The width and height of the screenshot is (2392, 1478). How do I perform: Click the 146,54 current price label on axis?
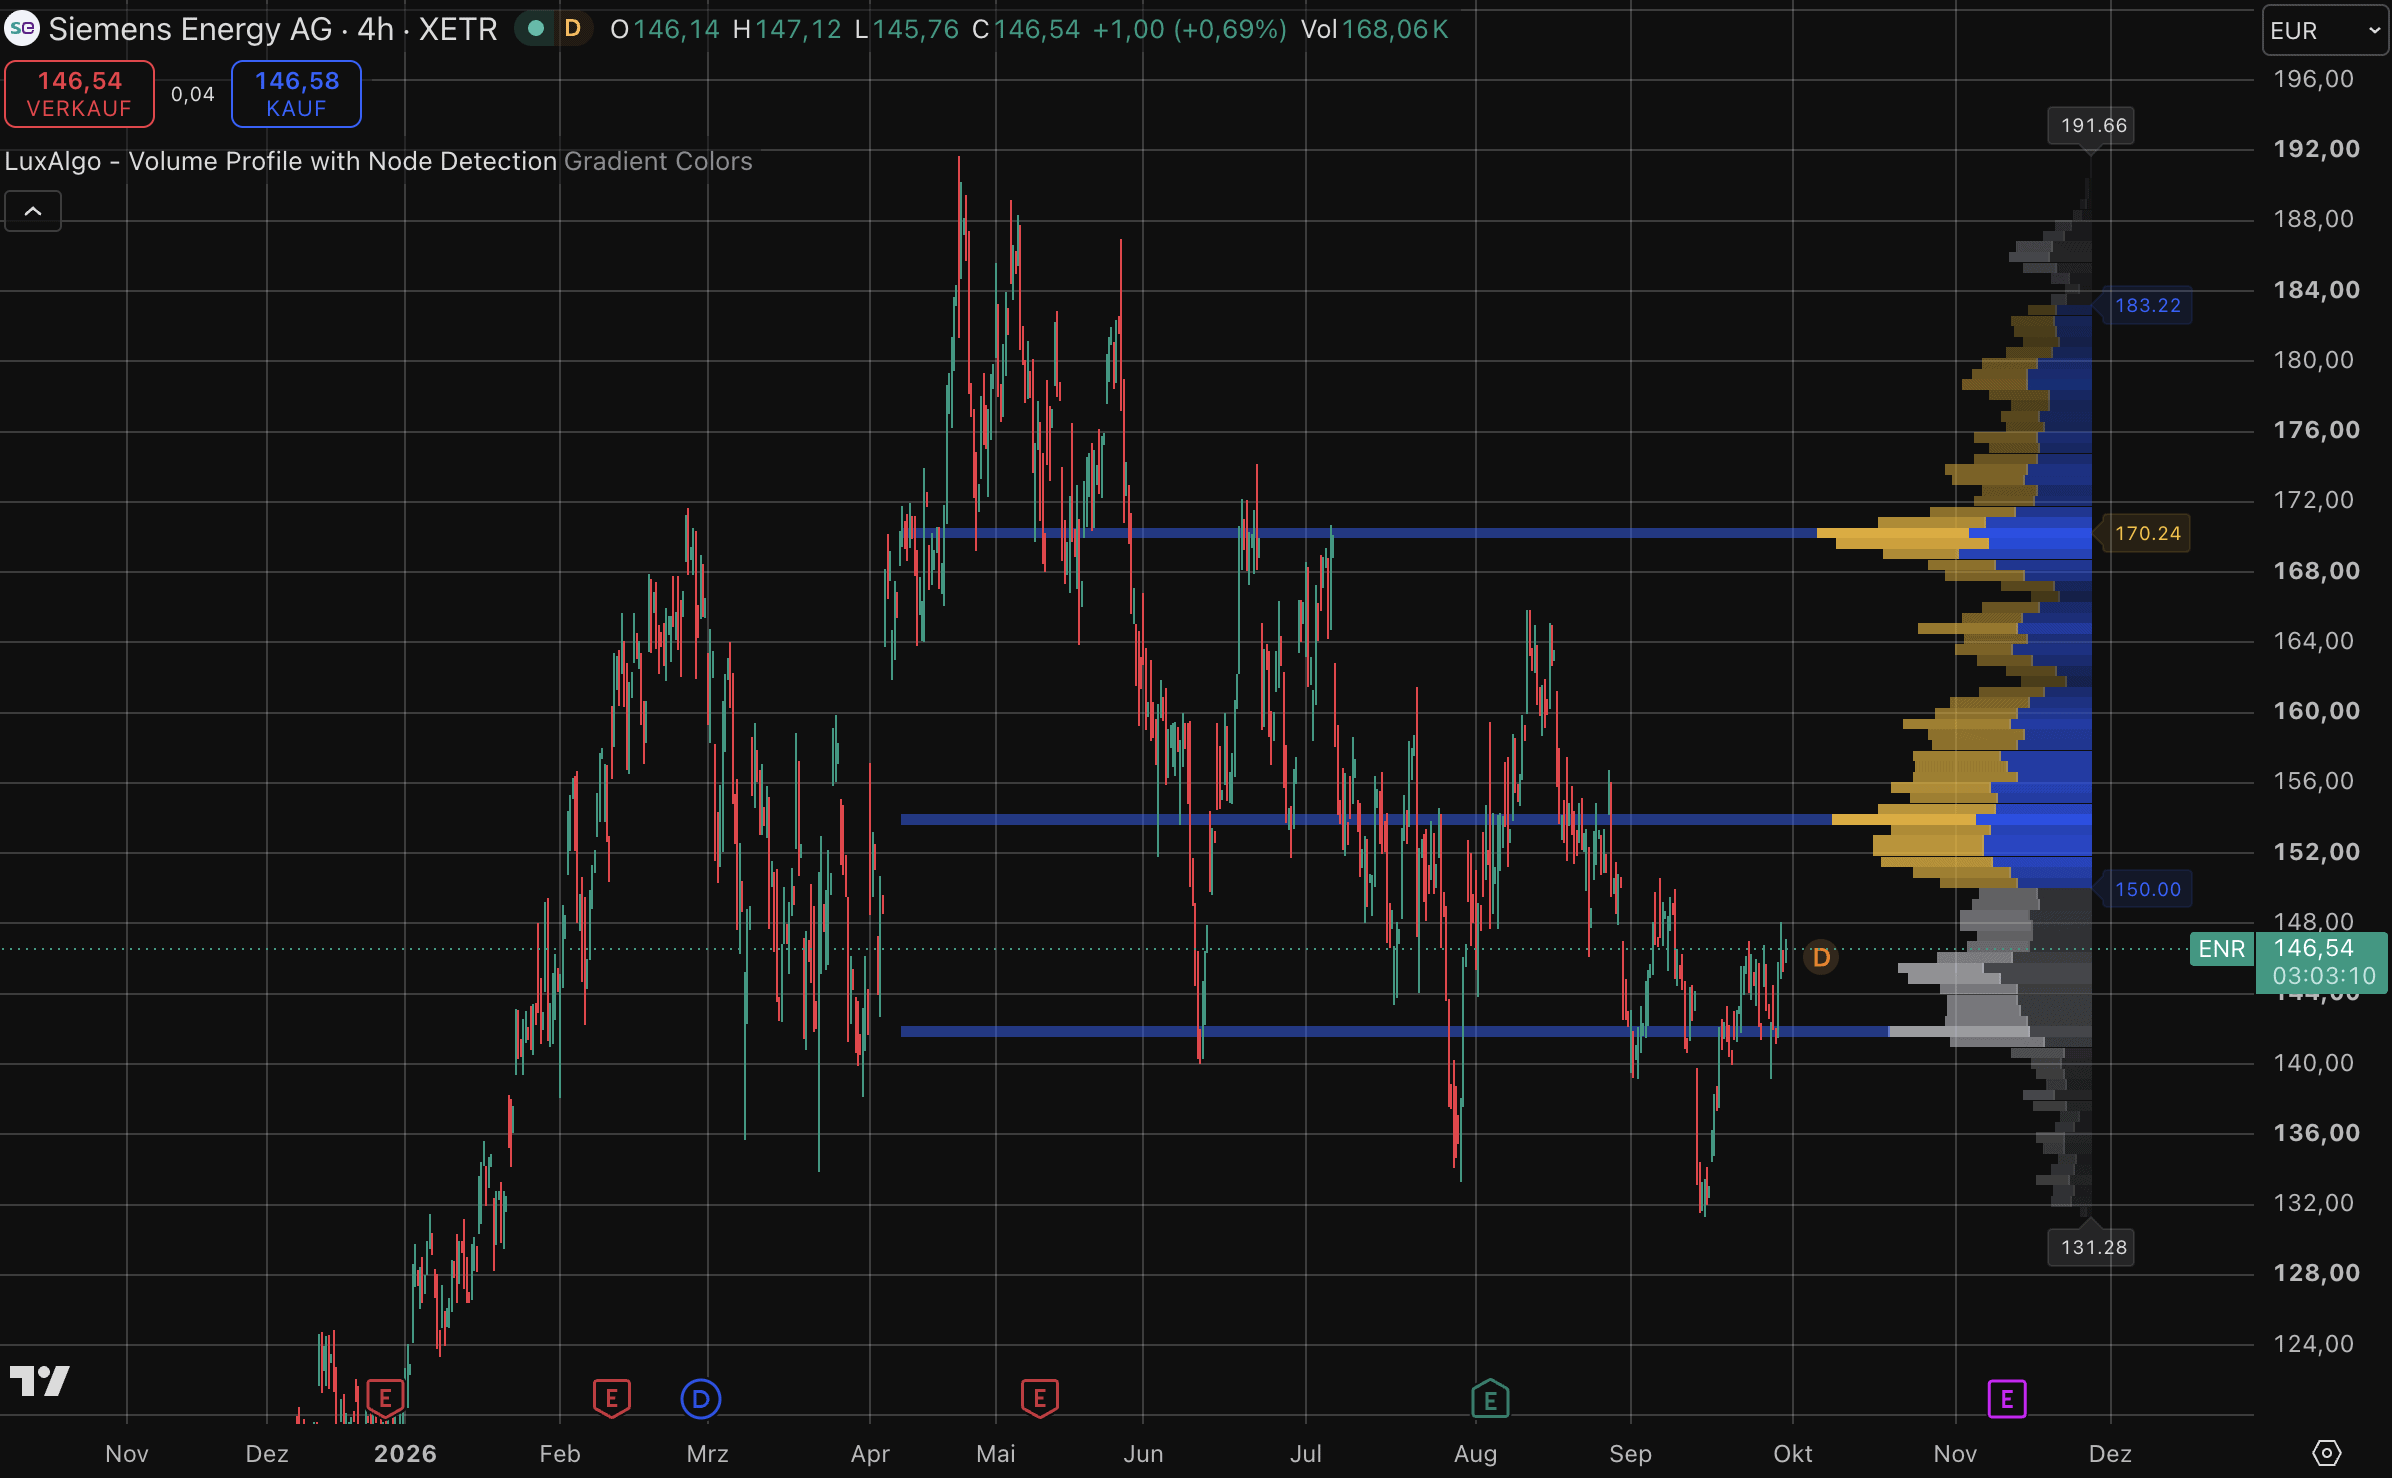[2314, 948]
